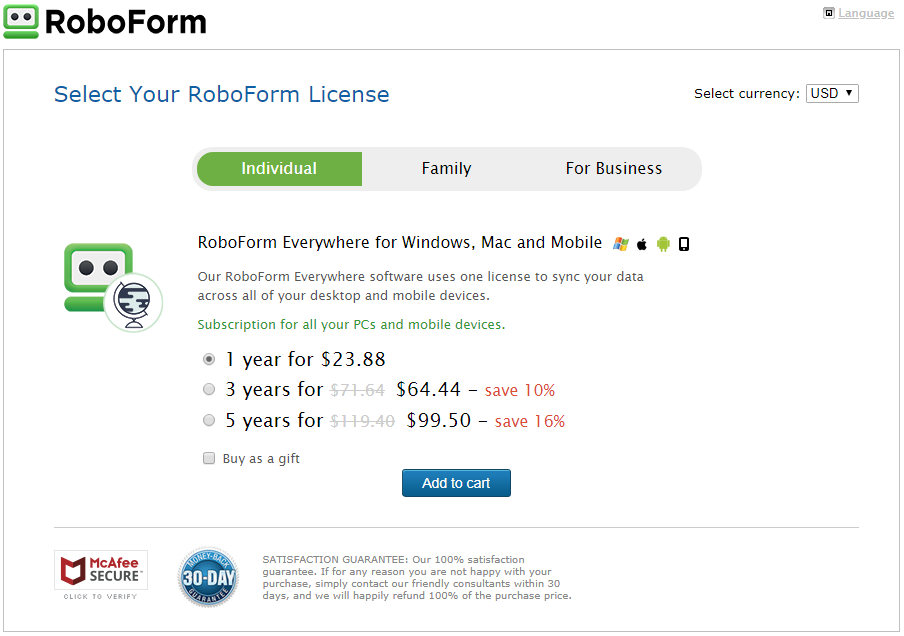Image resolution: width=904 pixels, height=636 pixels.
Task: Click the mobile phone device icon
Action: 684,244
